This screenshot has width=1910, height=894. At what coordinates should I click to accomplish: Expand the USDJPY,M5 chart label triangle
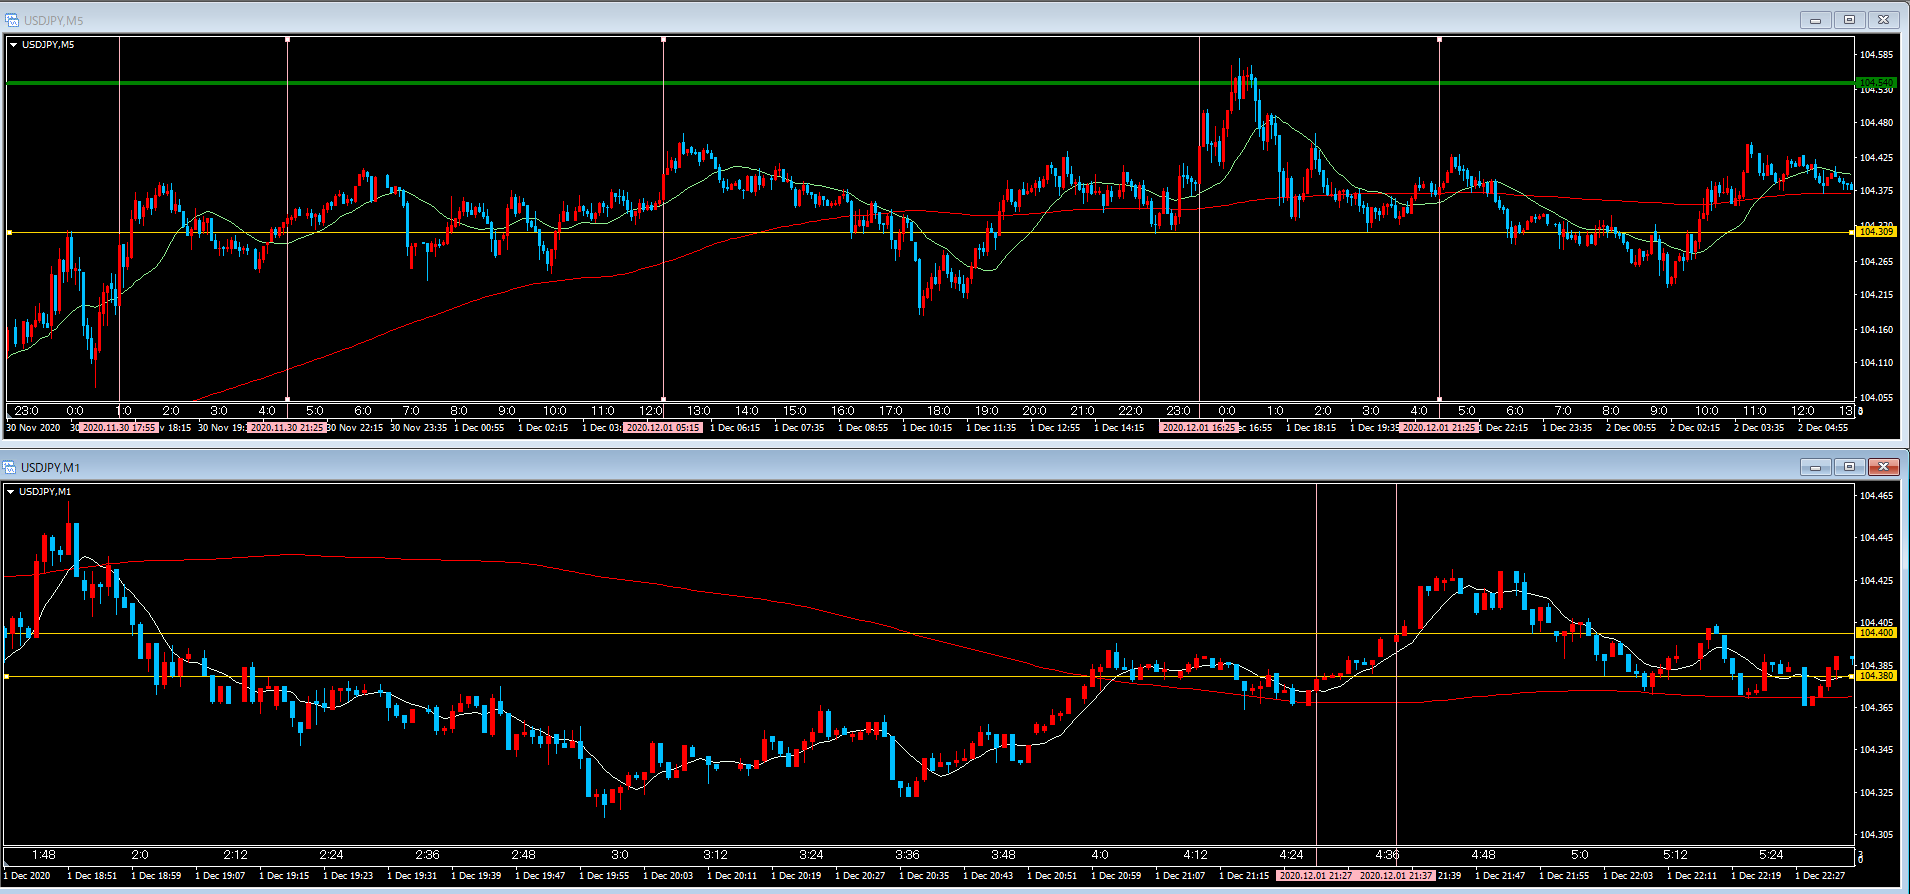pos(14,45)
